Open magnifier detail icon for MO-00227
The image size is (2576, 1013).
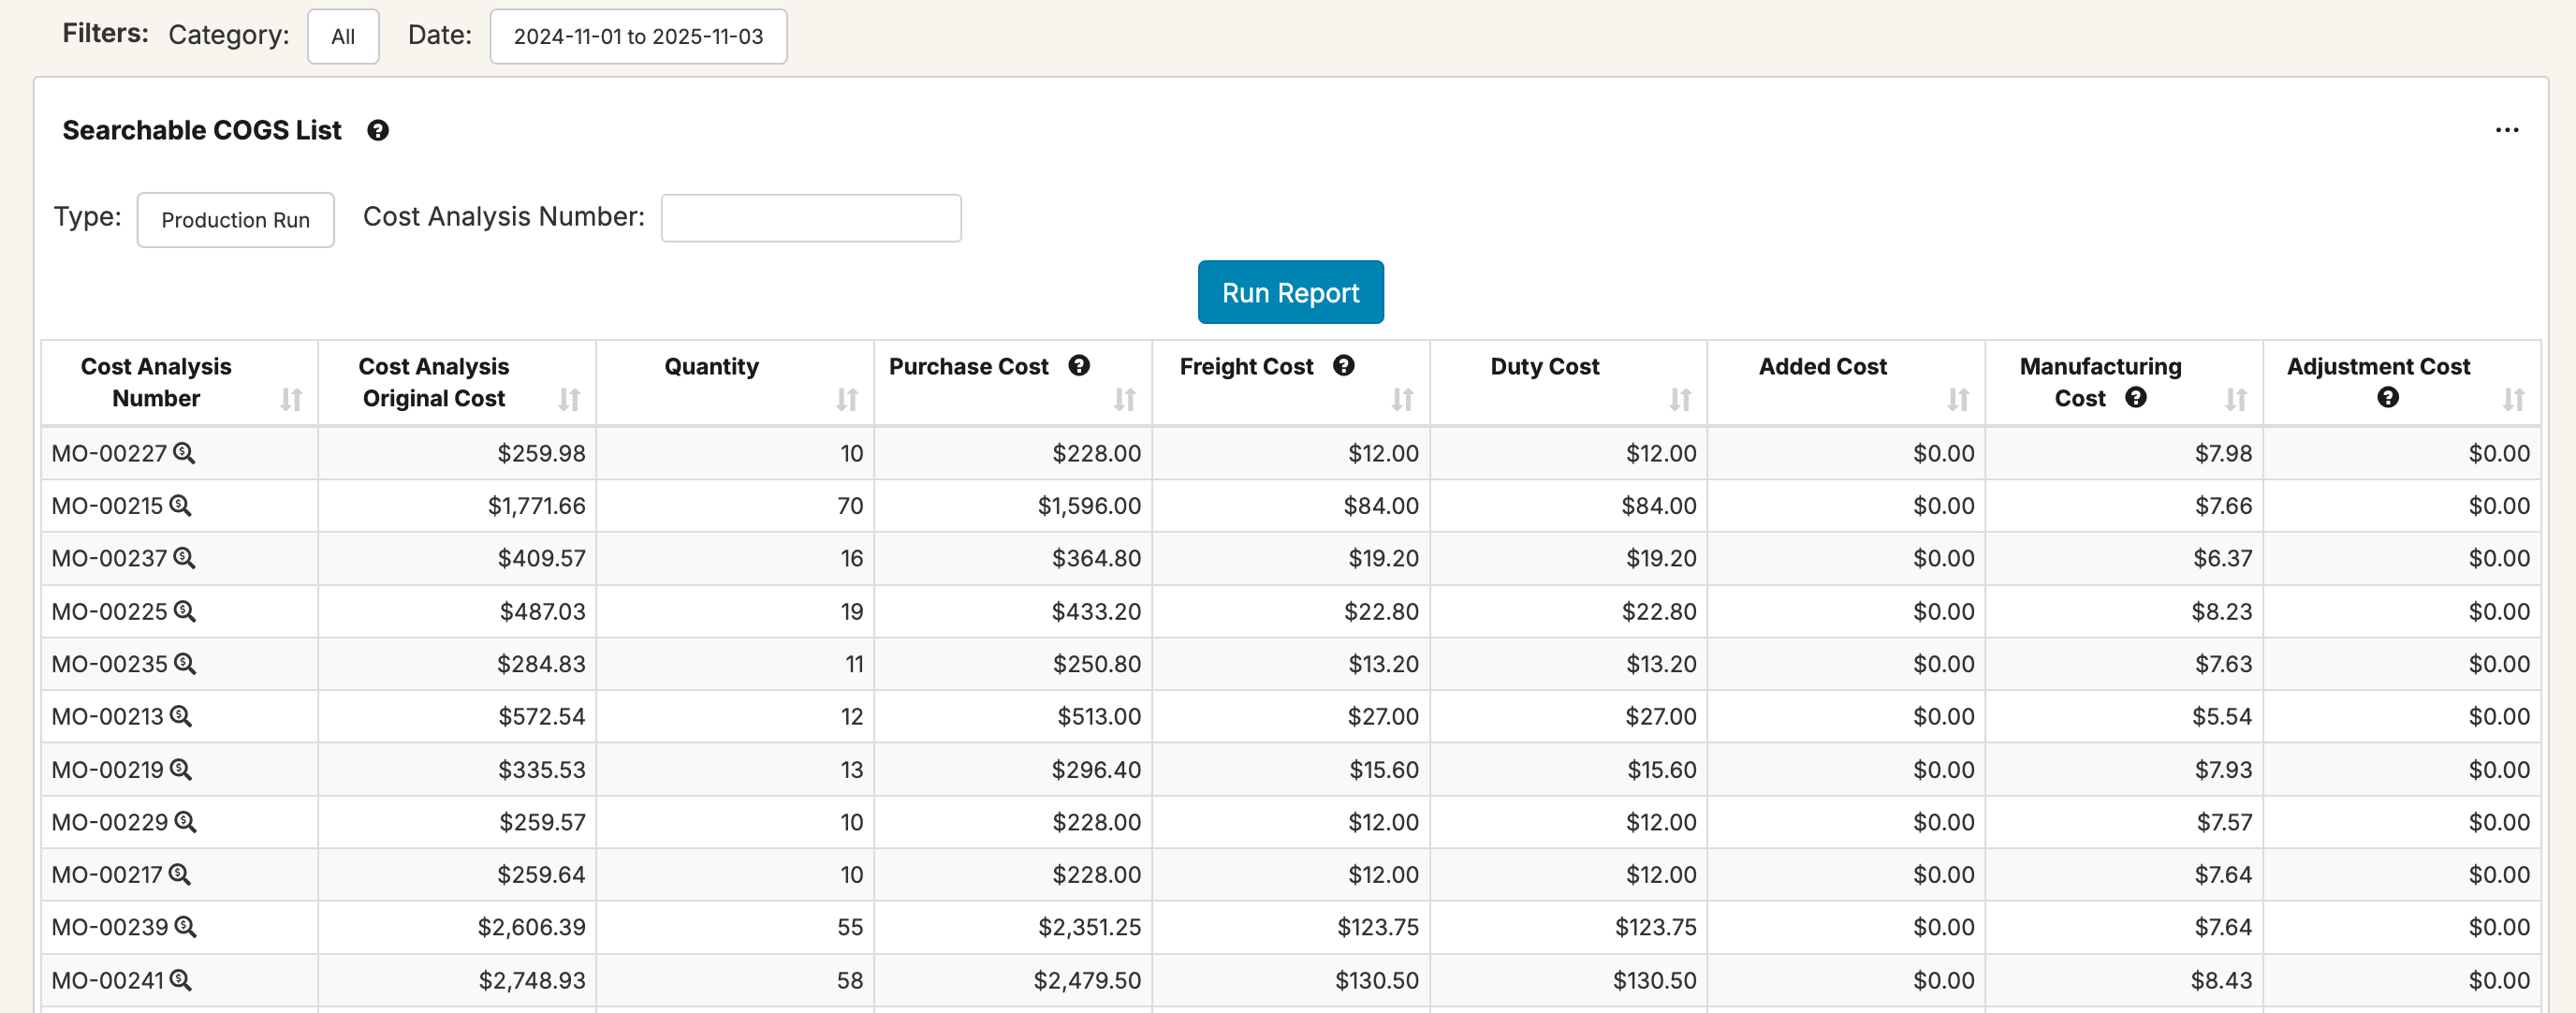click(184, 453)
